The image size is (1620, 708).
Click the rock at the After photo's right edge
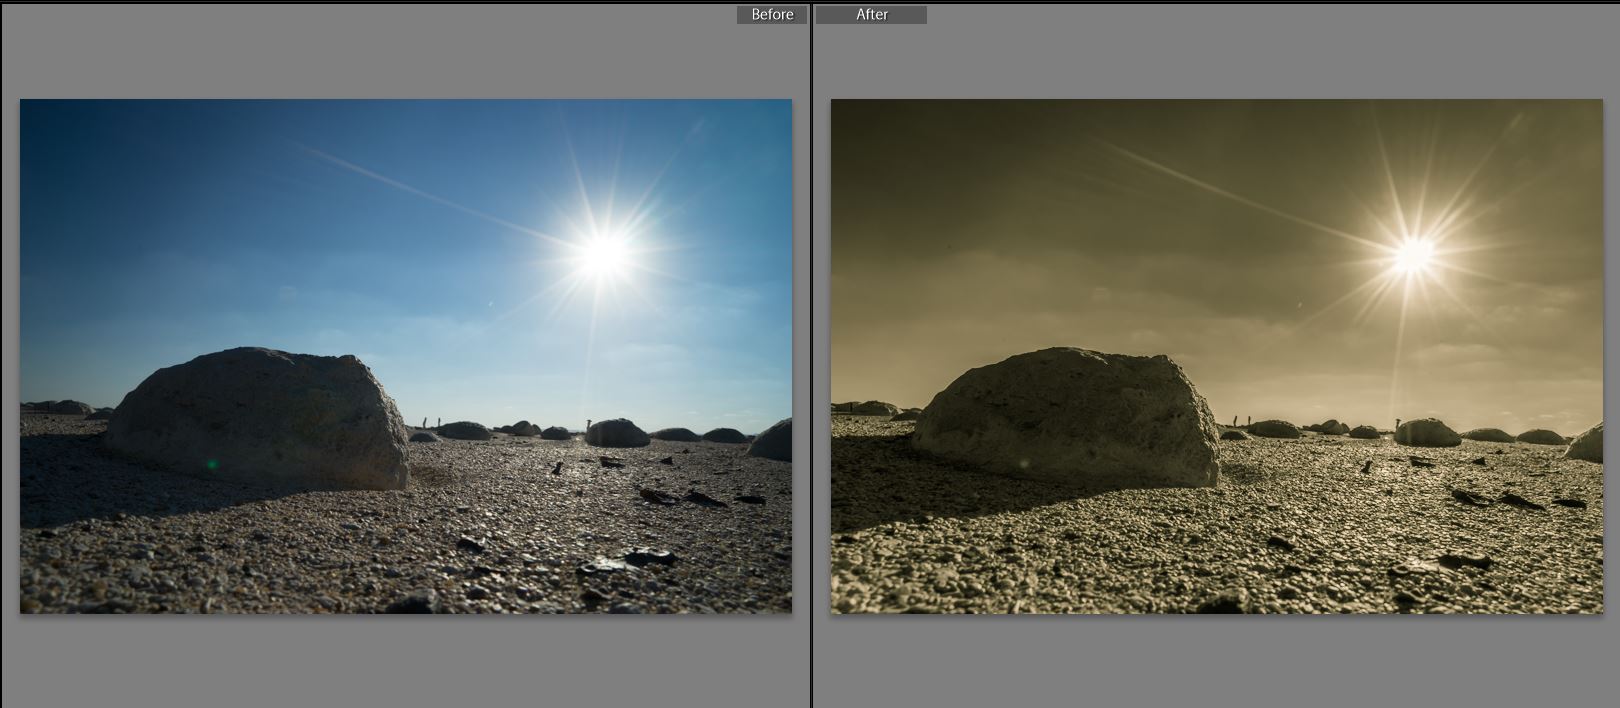(x=1587, y=443)
